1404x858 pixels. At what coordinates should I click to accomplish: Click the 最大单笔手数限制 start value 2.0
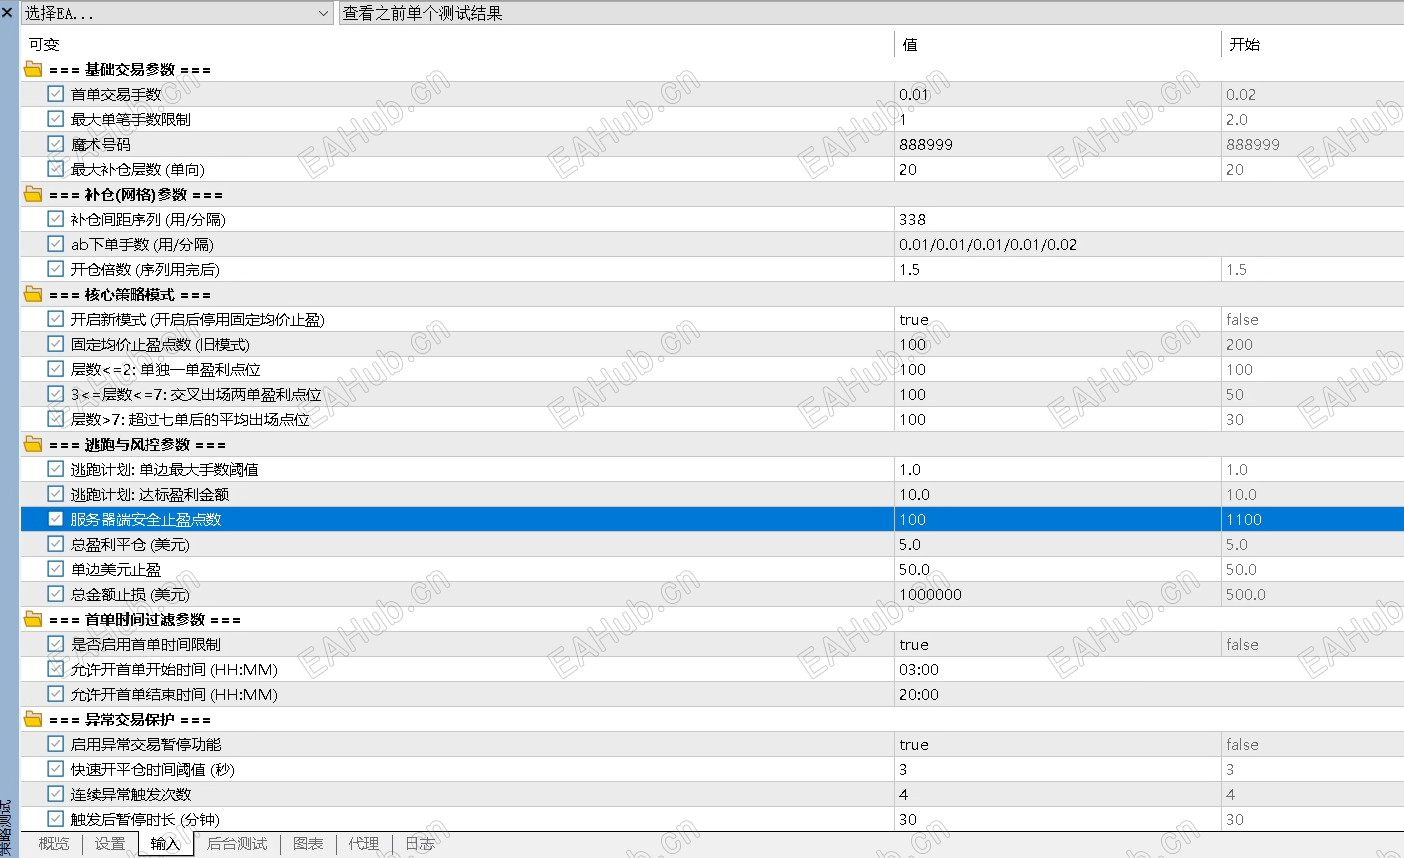tap(1237, 119)
